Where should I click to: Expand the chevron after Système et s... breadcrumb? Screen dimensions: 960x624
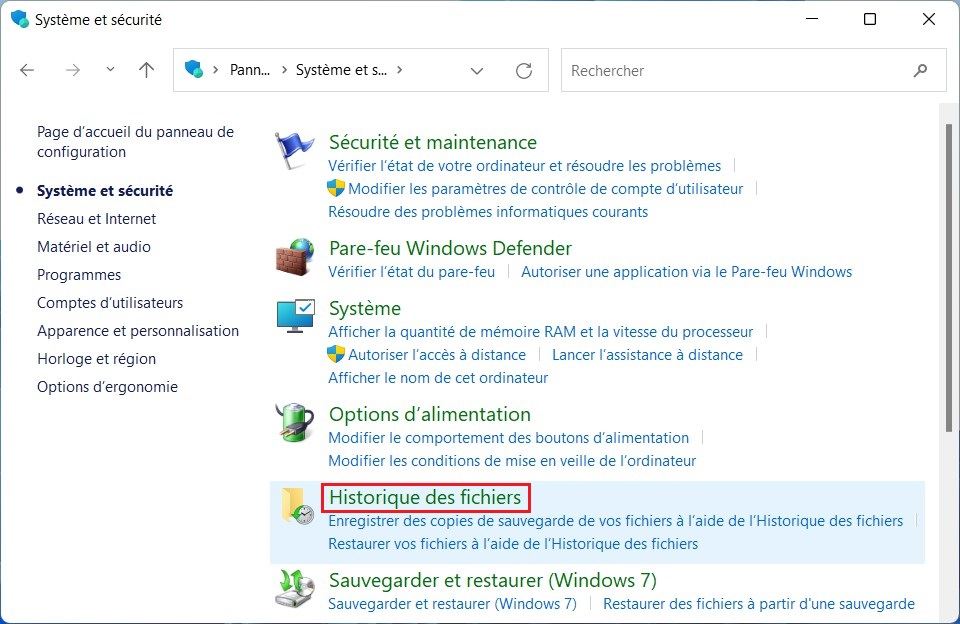(x=400, y=70)
